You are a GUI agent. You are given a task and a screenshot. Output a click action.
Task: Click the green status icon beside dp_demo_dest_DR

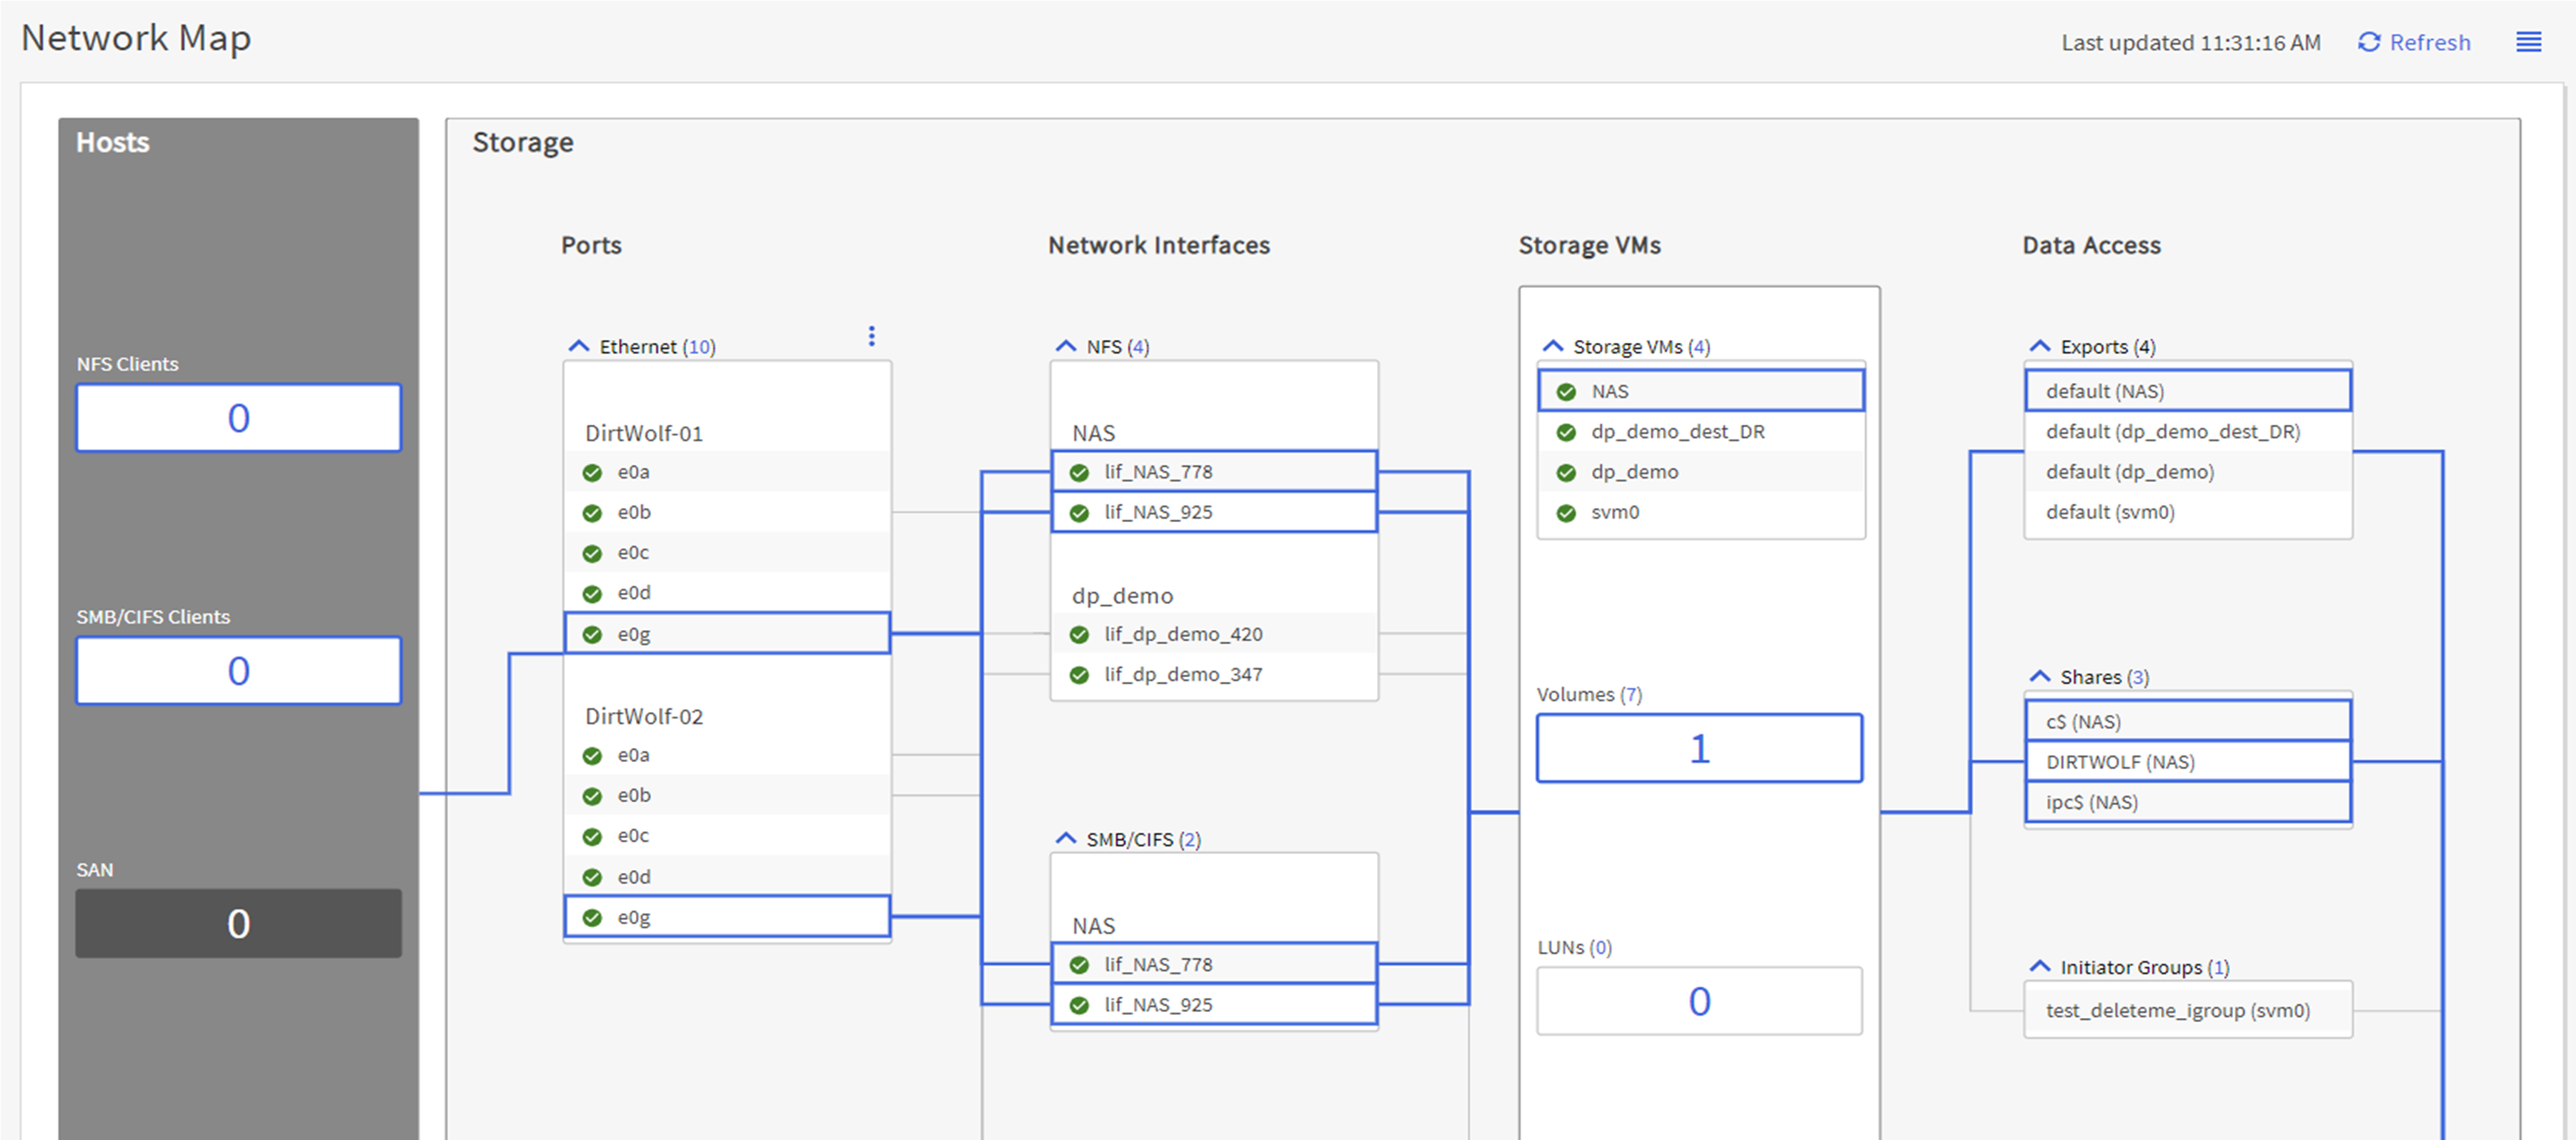tap(1566, 432)
